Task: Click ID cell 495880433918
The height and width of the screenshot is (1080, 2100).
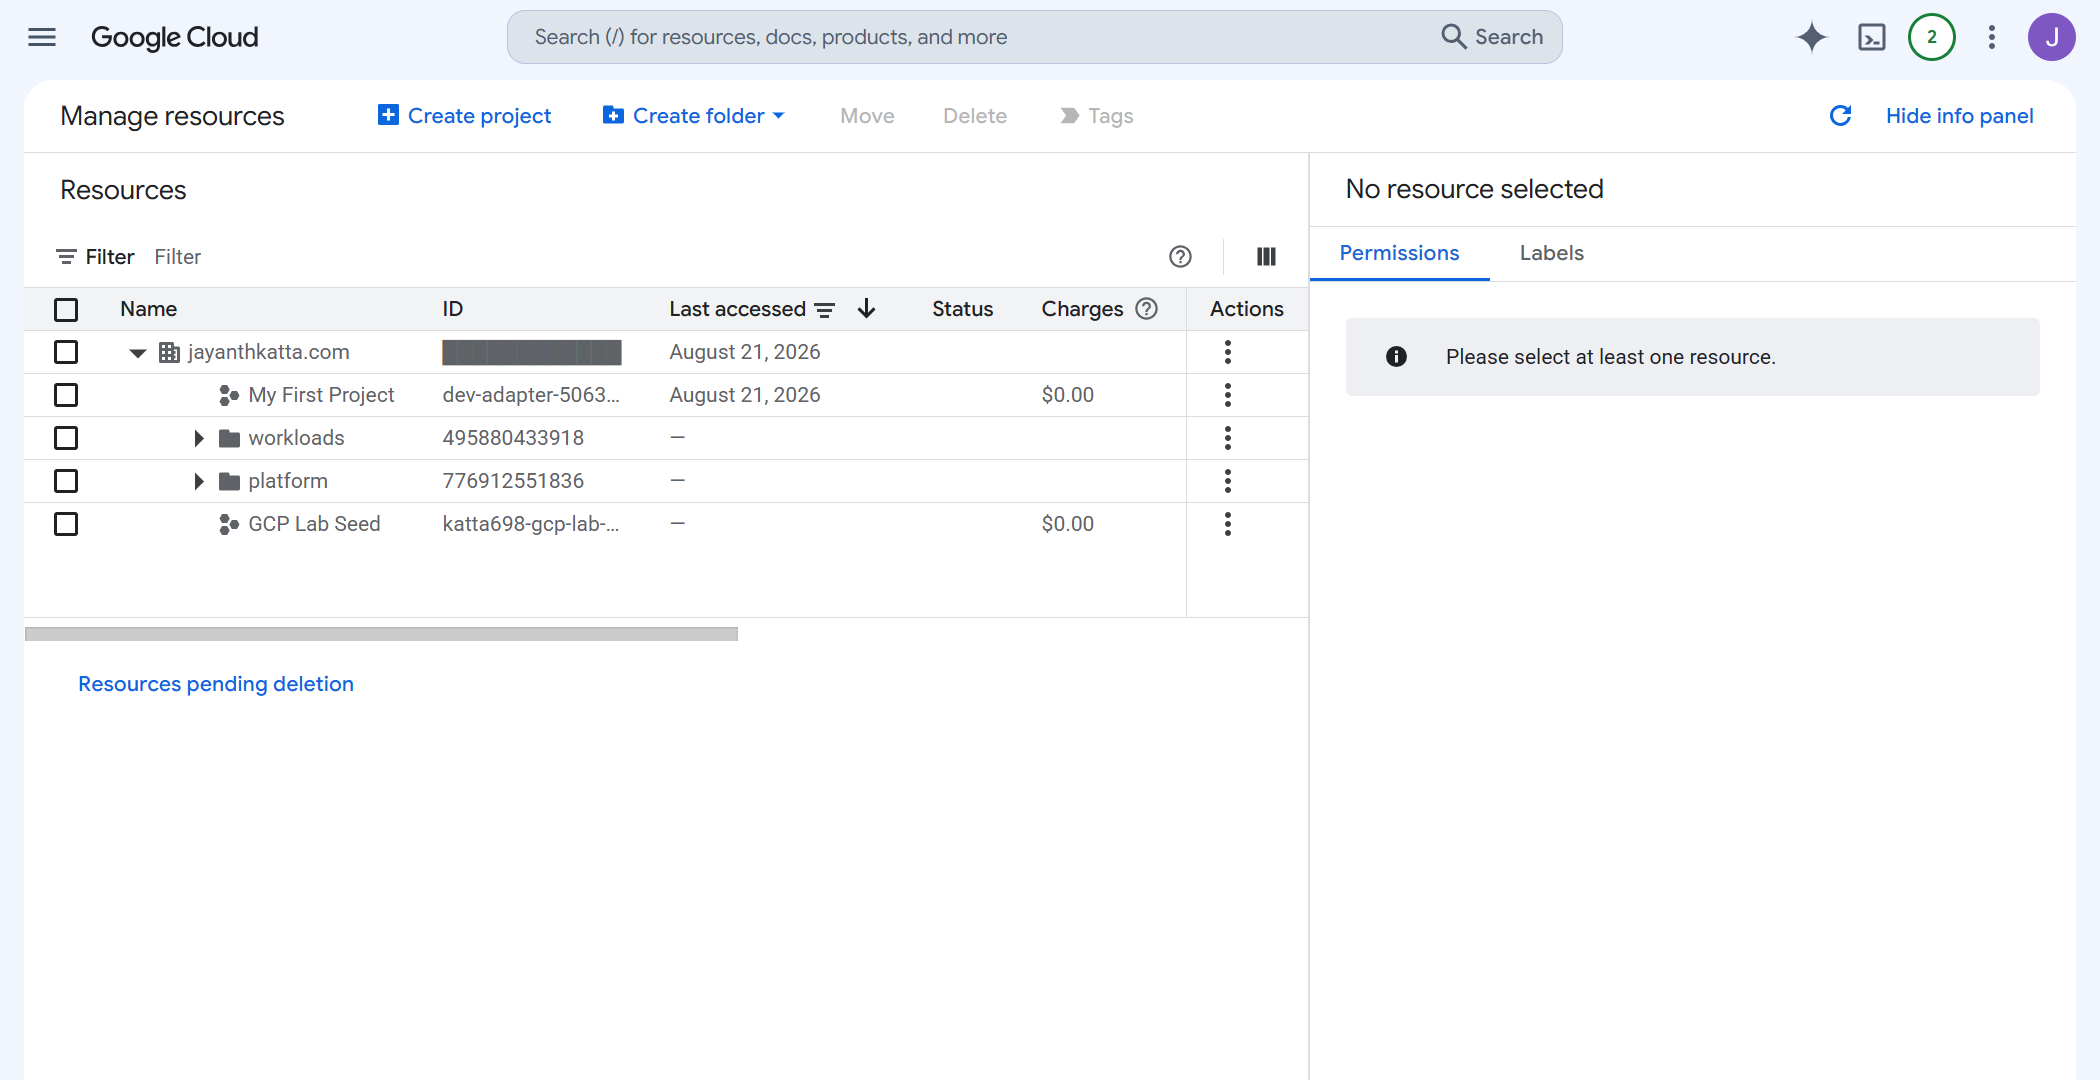Action: (x=513, y=438)
